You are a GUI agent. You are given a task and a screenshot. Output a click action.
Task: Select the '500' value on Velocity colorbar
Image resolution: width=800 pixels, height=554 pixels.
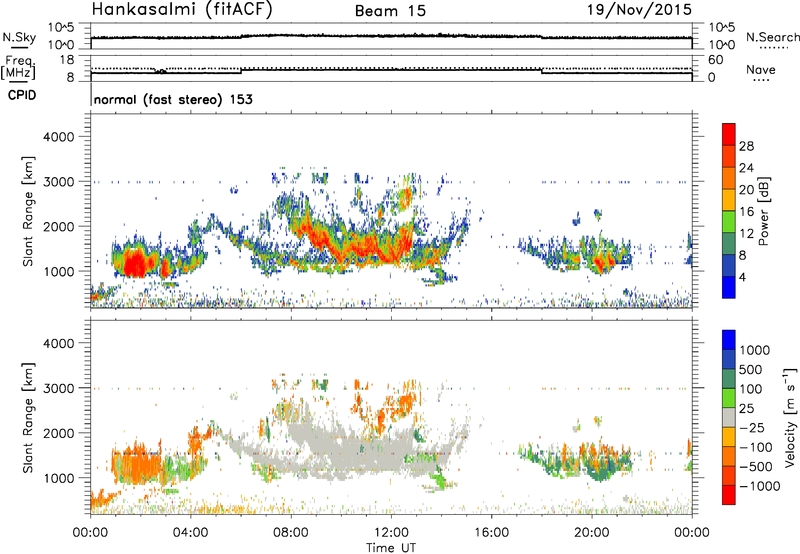tap(751, 369)
